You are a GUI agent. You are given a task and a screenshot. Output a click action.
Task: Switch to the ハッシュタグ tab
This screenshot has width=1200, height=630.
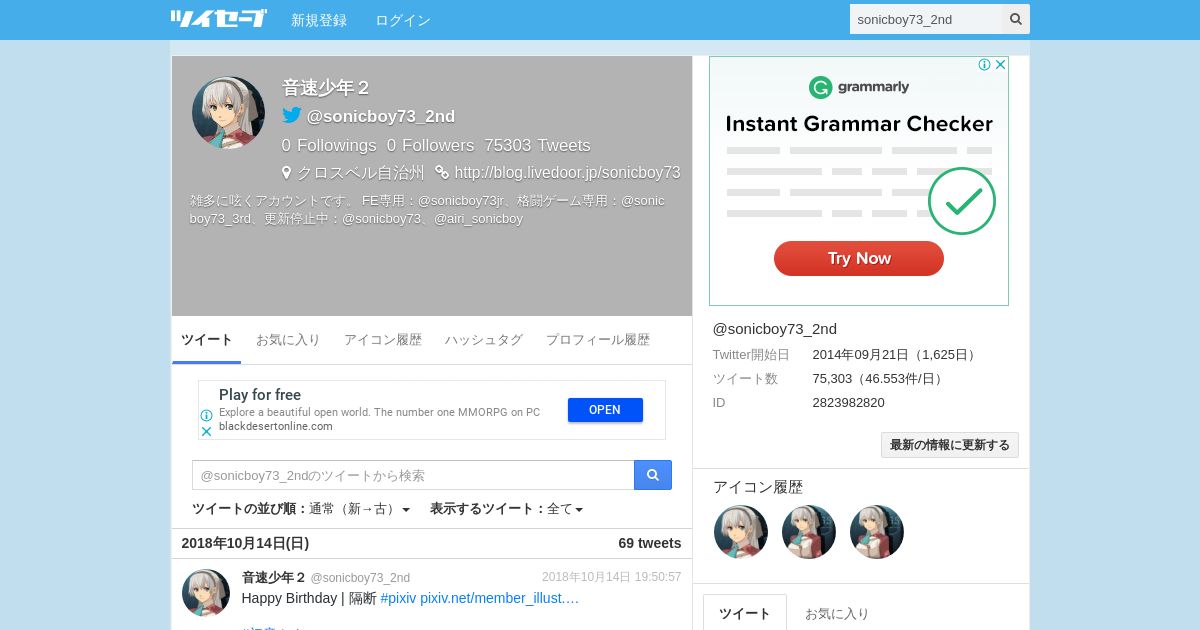click(484, 340)
